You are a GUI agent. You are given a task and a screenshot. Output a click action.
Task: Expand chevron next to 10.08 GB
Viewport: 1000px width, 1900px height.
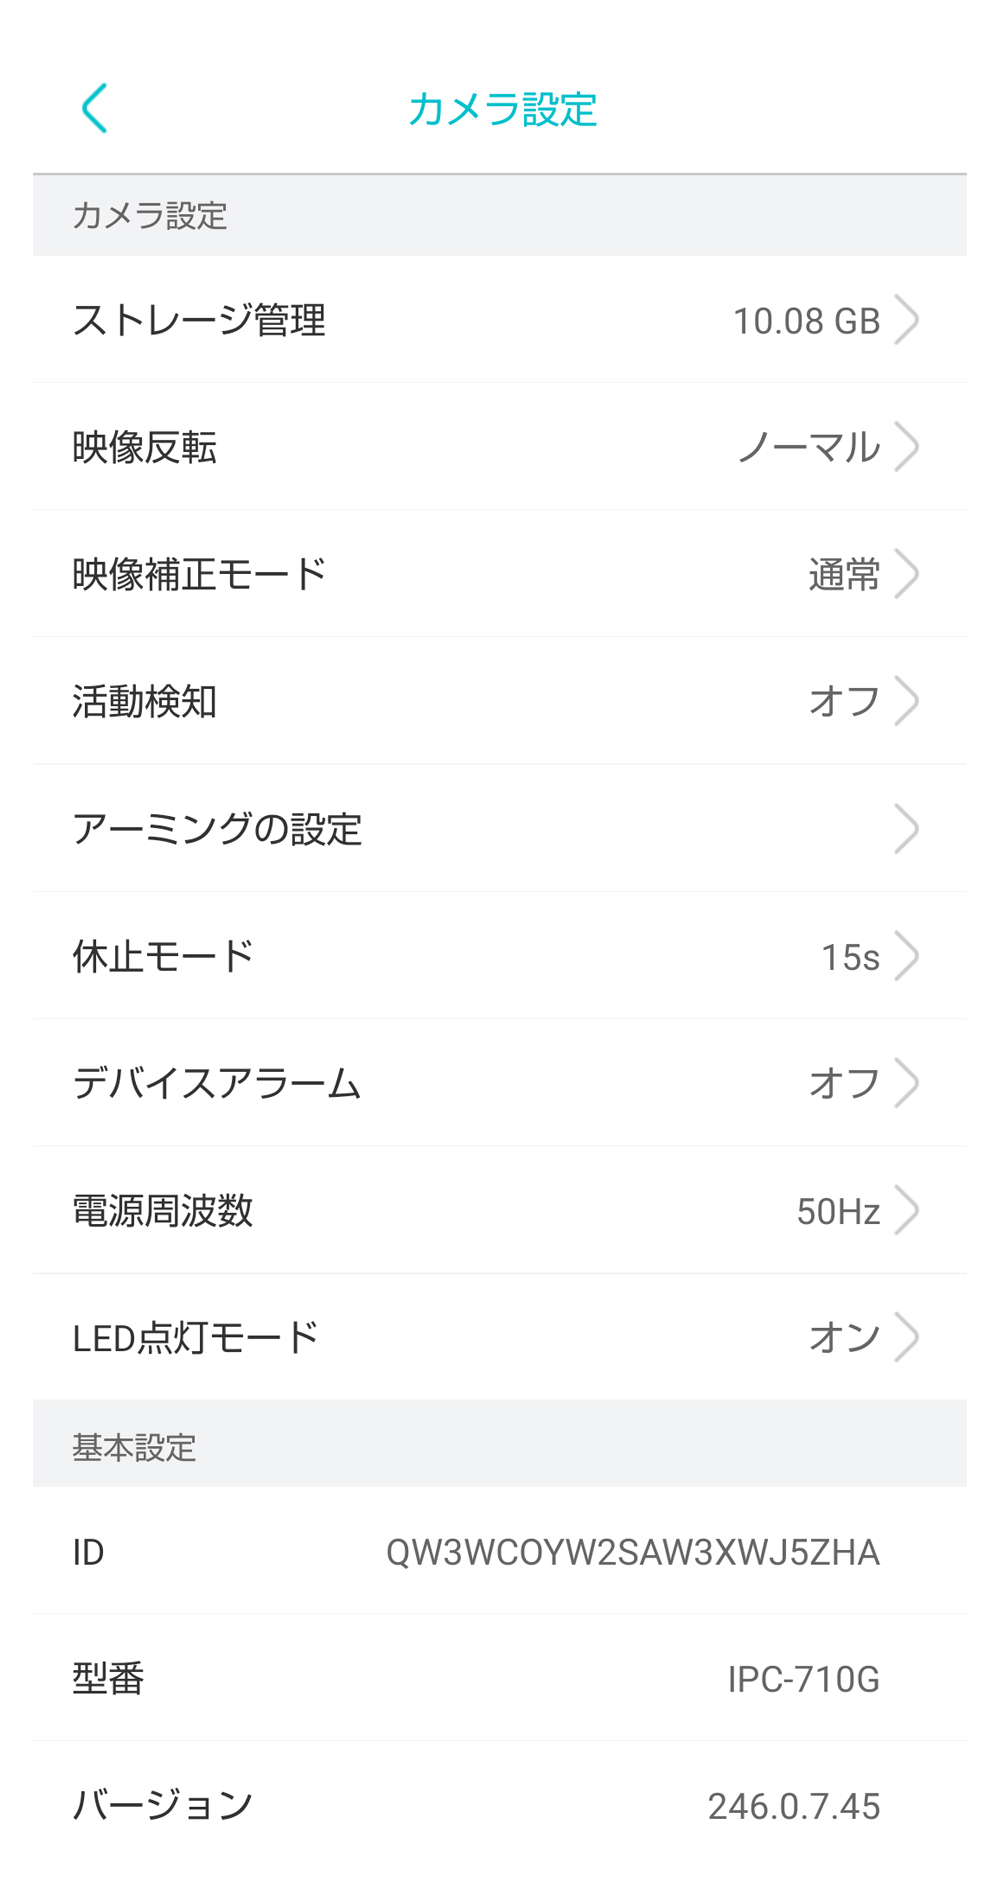[906, 320]
